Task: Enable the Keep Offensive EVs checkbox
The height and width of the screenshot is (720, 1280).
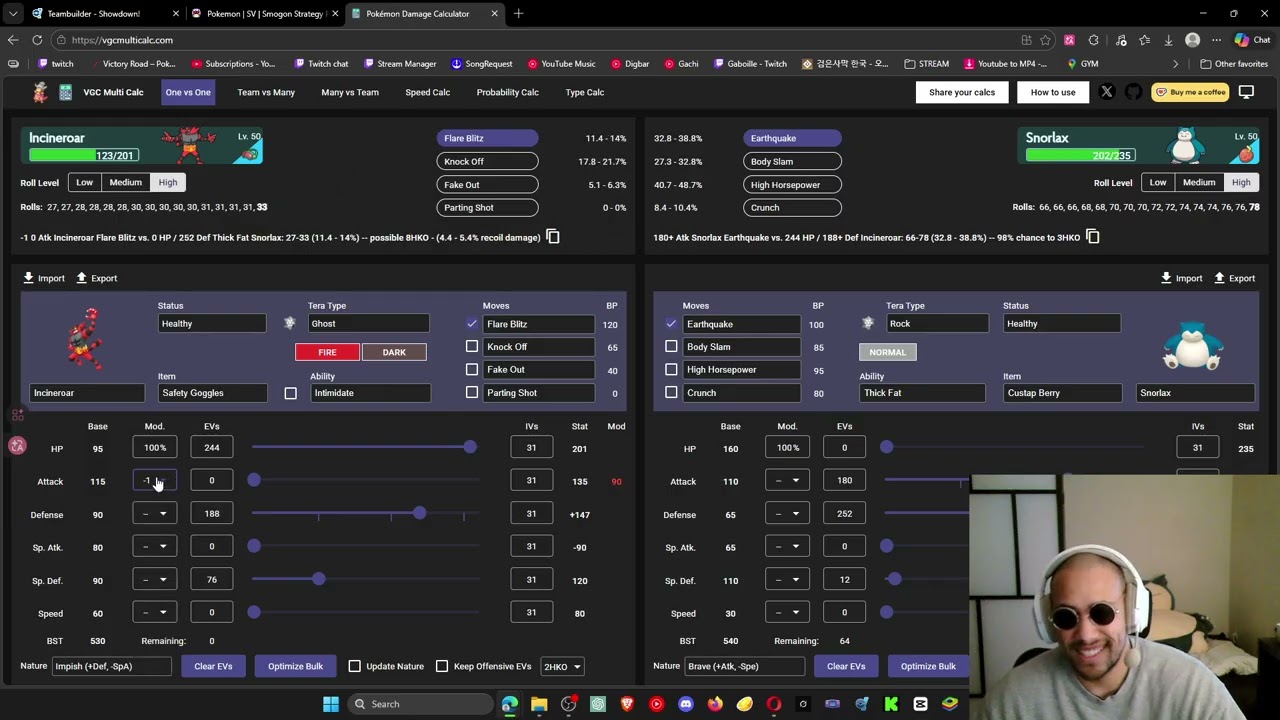Action: [442, 666]
